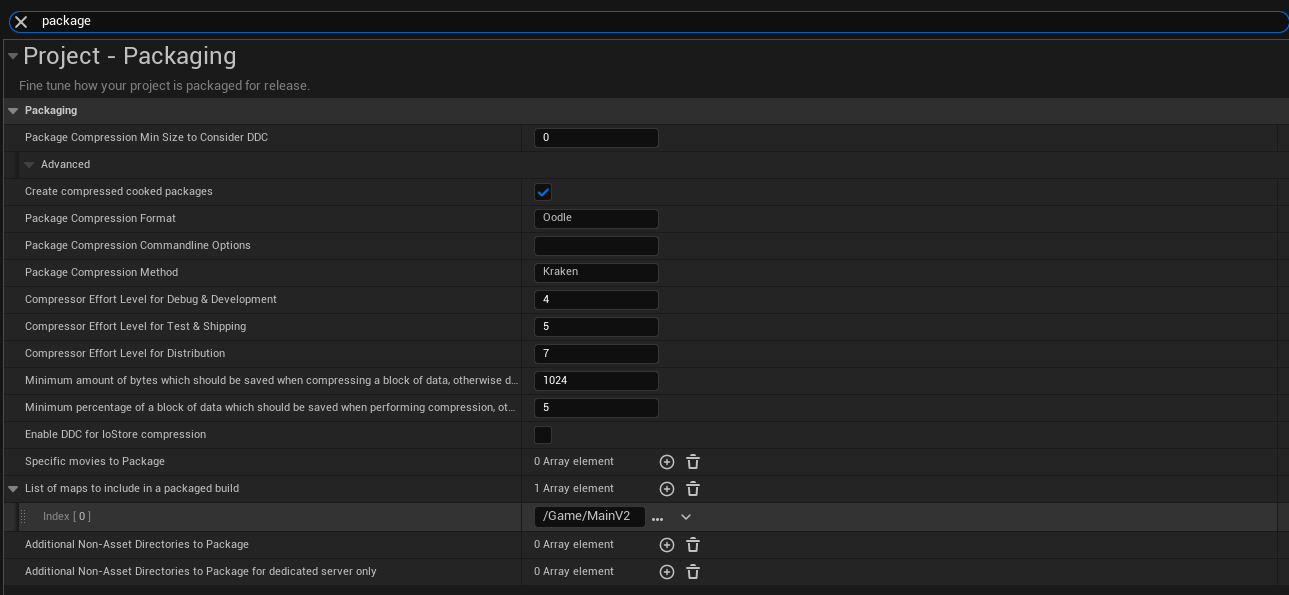Edit Compressor Effort Level for Debug & Development
This screenshot has width=1289, height=595.
click(596, 300)
